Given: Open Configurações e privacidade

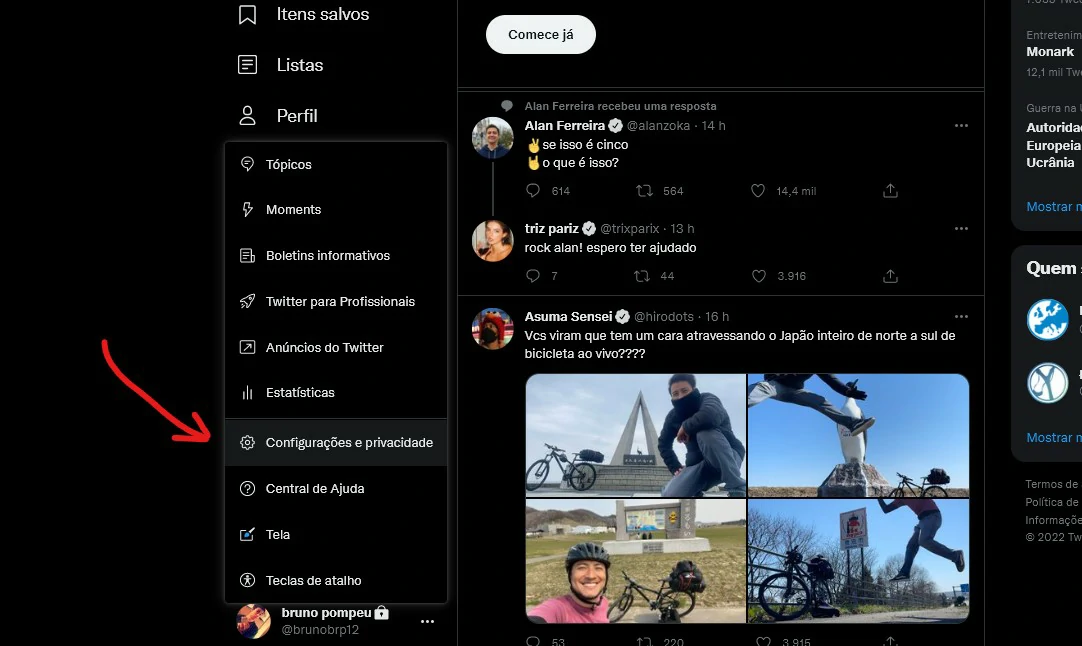Looking at the screenshot, I should (x=336, y=442).
